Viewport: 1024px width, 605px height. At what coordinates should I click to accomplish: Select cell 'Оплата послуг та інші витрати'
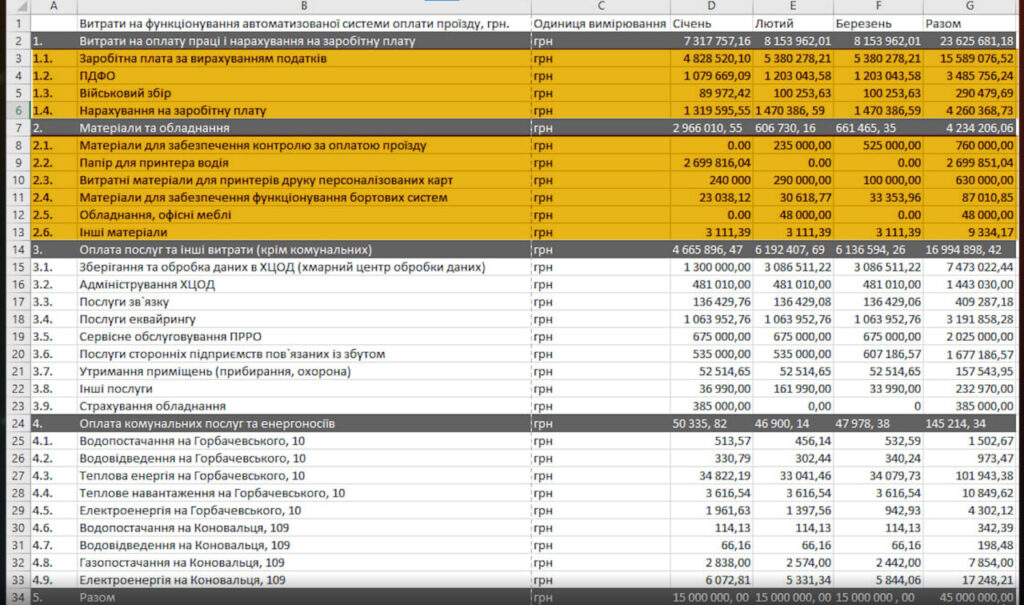point(304,250)
